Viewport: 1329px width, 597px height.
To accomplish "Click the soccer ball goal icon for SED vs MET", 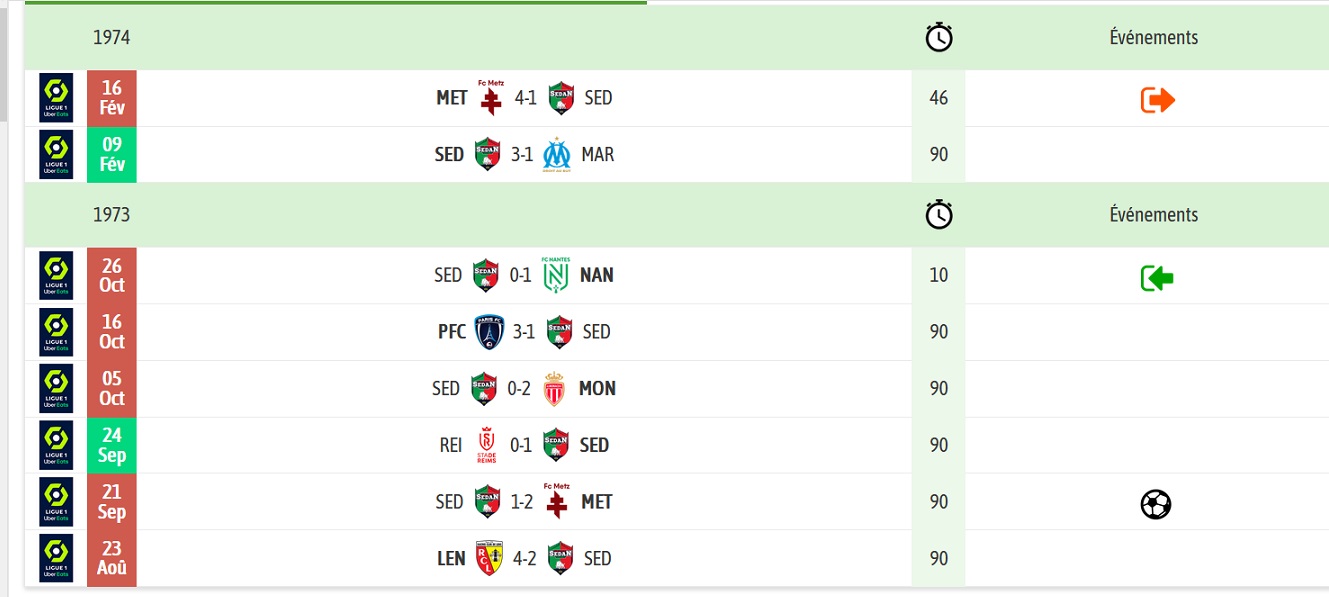I will click(1156, 504).
